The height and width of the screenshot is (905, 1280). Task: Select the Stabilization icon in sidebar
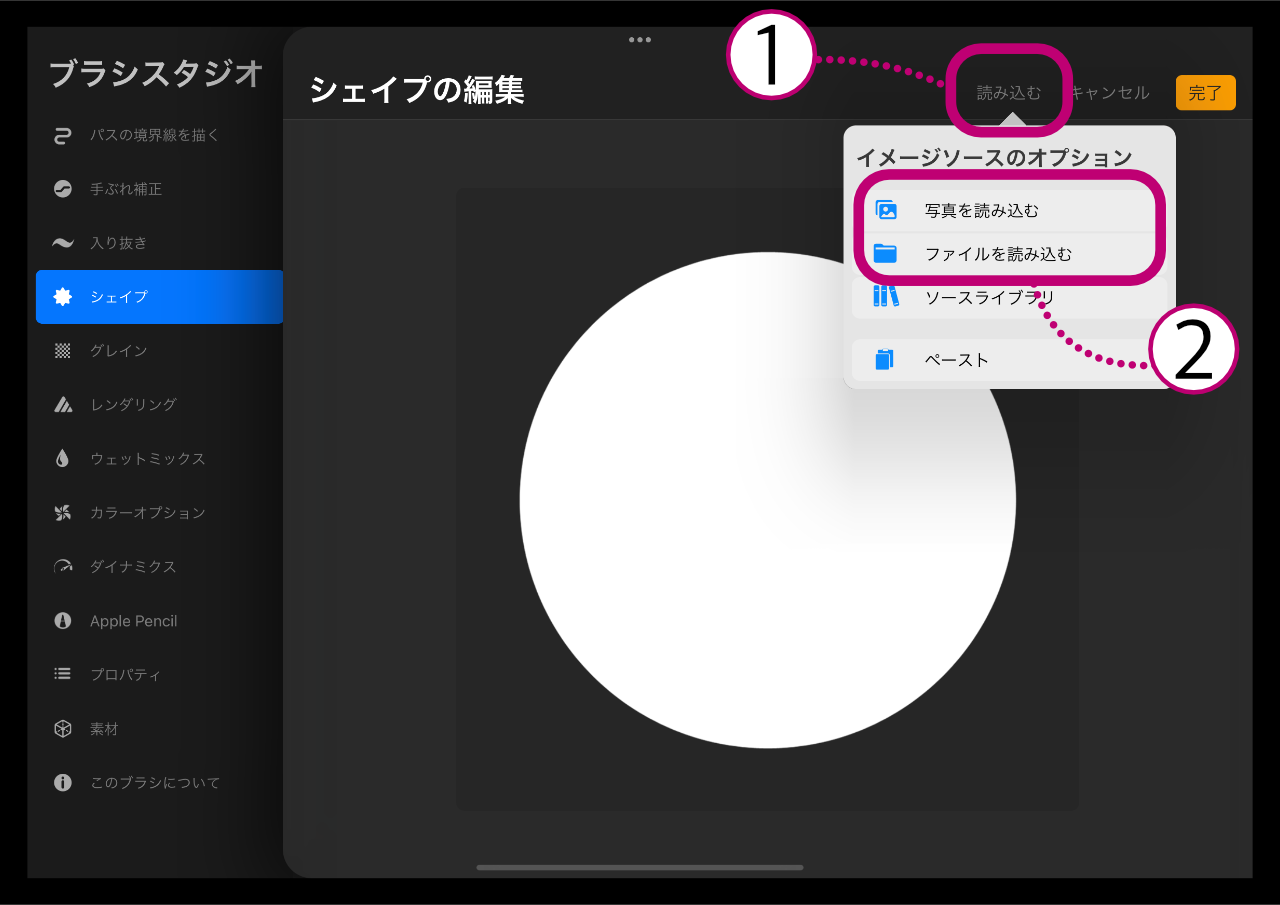(x=63, y=189)
